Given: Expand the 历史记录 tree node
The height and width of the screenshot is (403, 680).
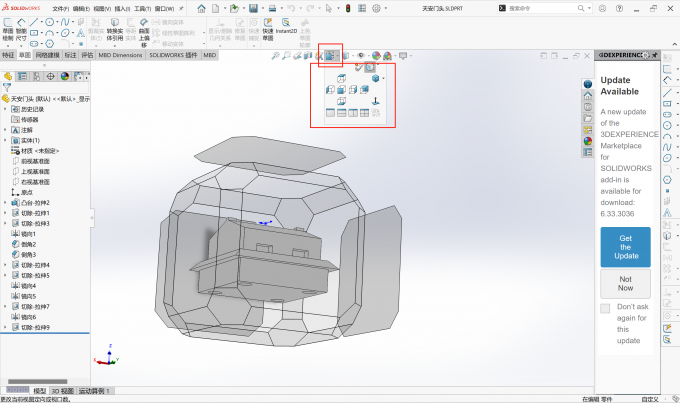Looking at the screenshot, I should pyautogui.click(x=5, y=109).
